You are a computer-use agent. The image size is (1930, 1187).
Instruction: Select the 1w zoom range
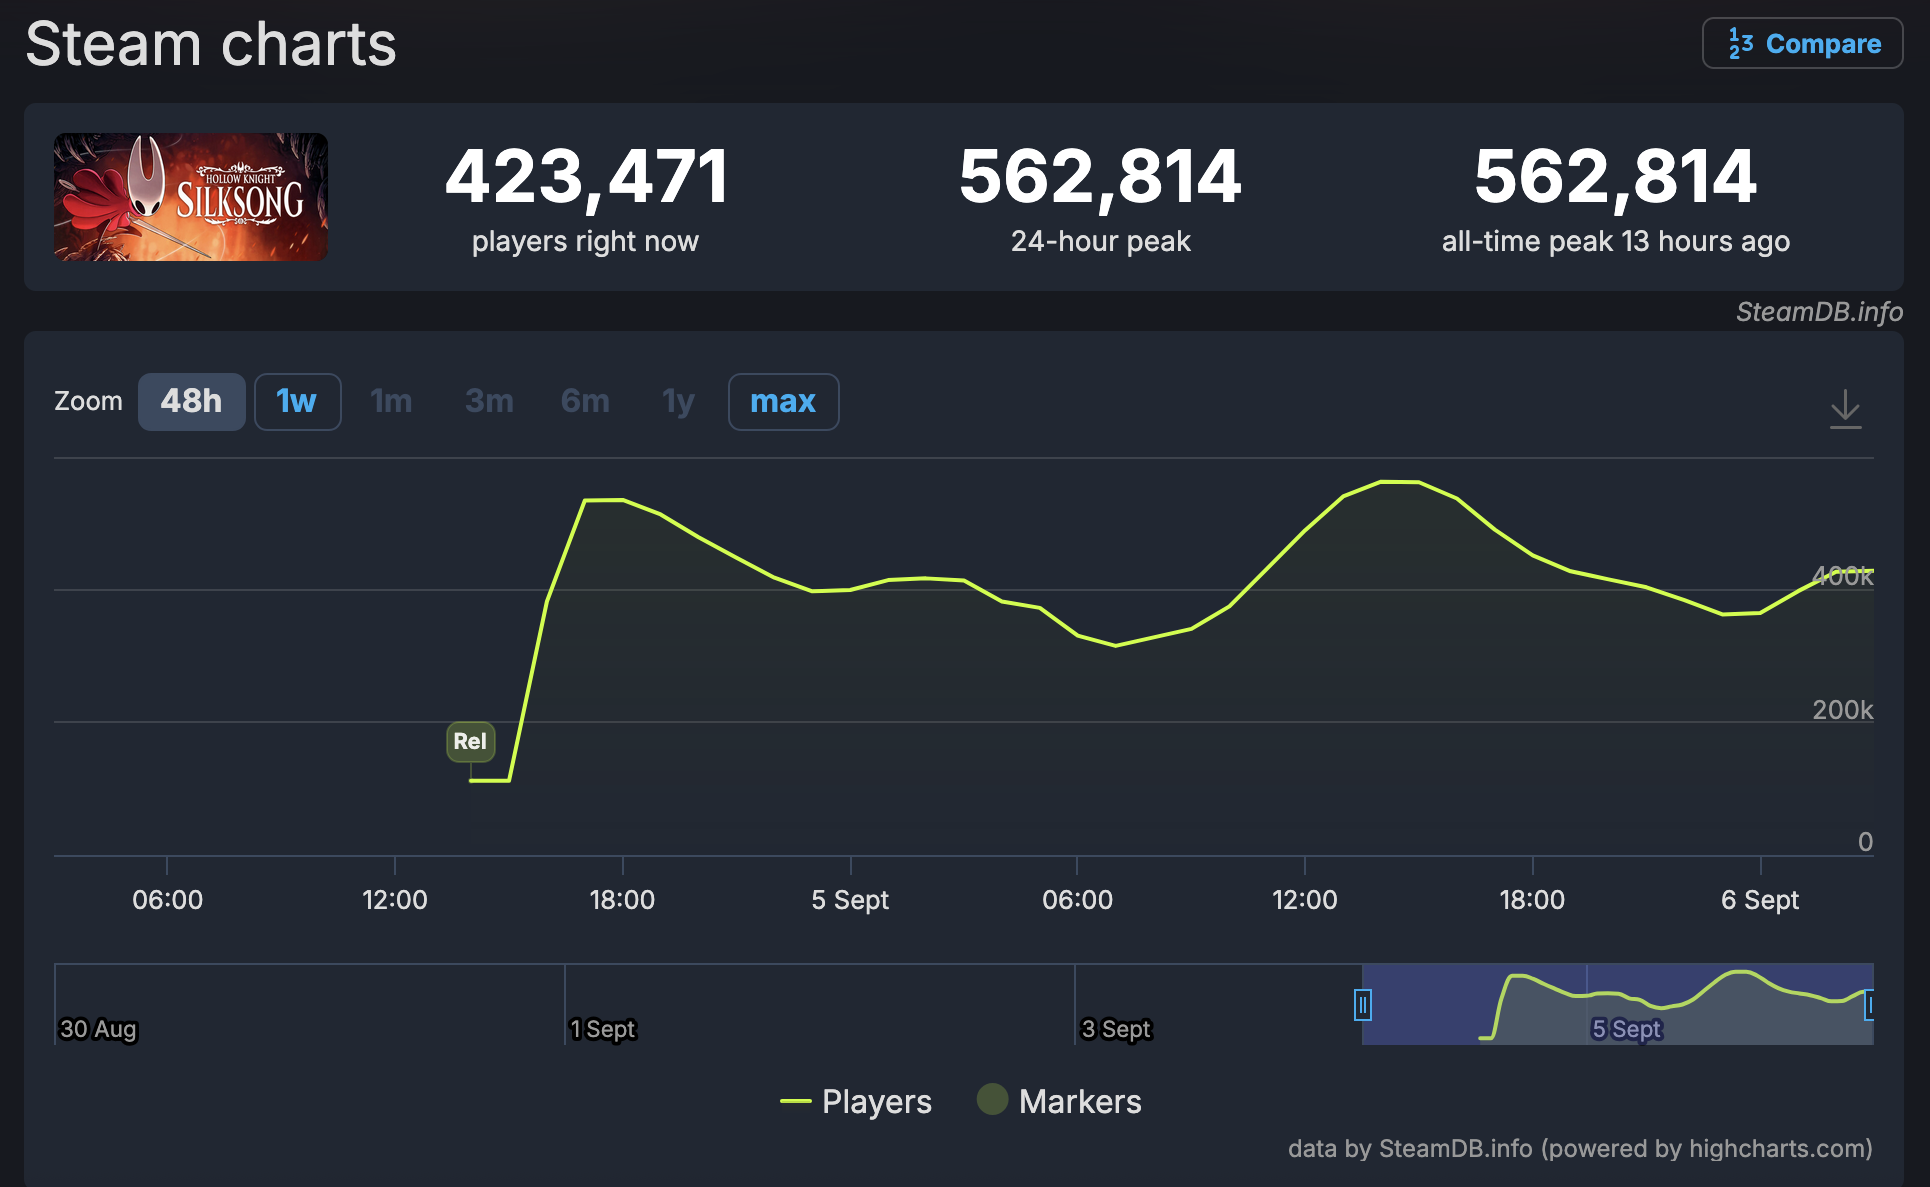(x=297, y=401)
